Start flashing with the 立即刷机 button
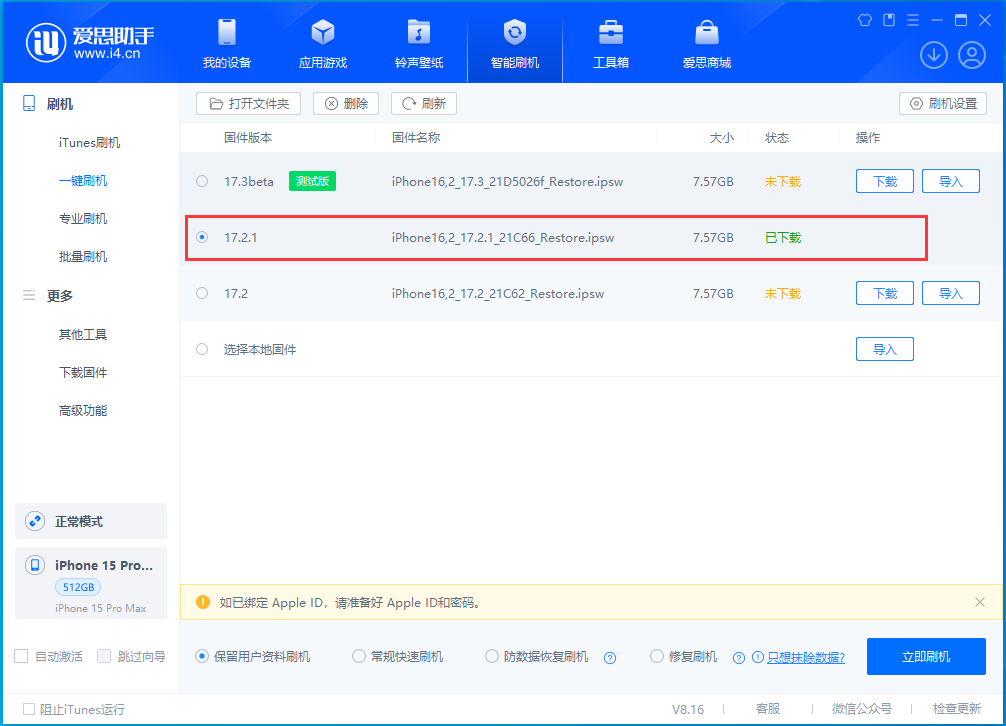Screen dimensions: 1006x726 pos(925,656)
